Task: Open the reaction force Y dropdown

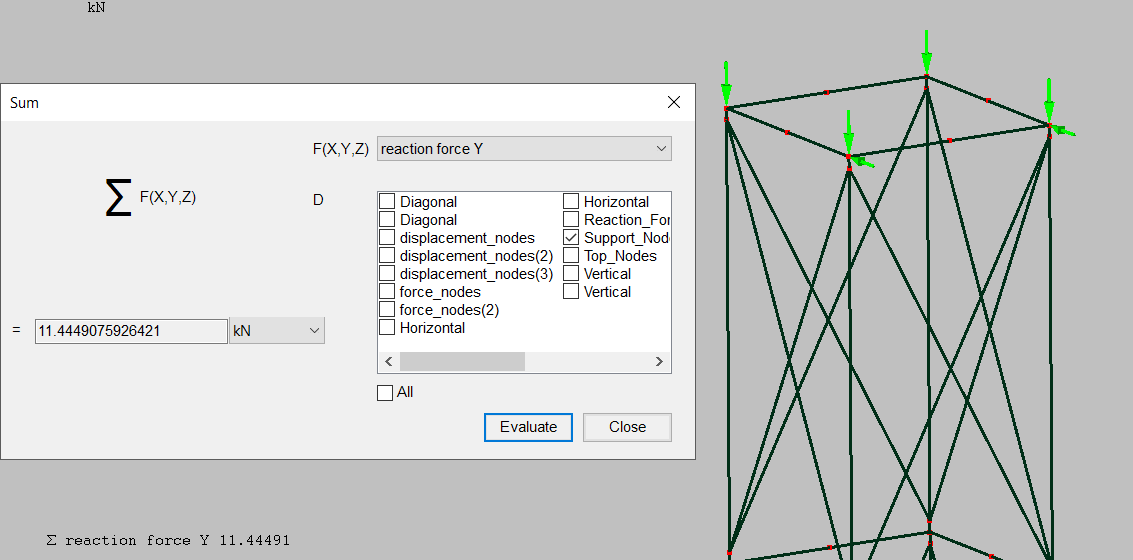Action: click(x=524, y=149)
